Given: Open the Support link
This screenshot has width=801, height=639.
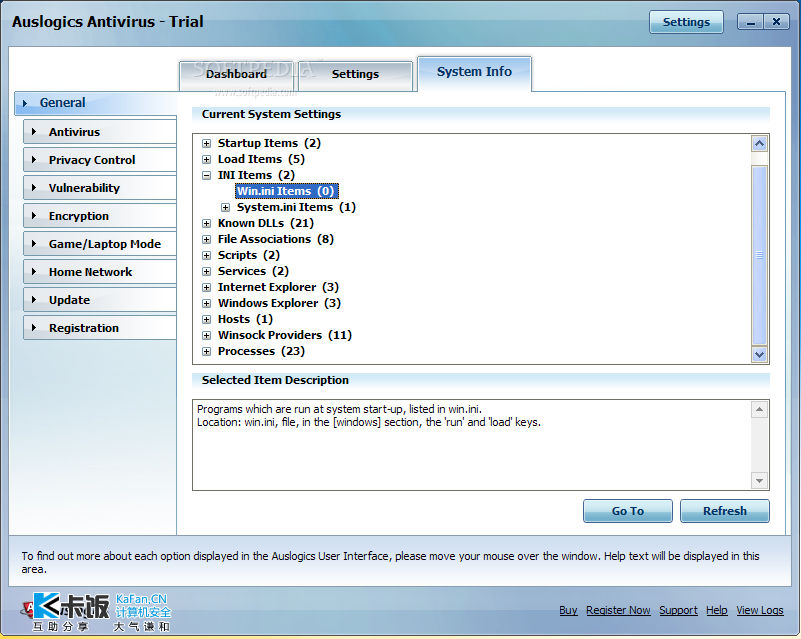Looking at the screenshot, I should click(x=678, y=610).
